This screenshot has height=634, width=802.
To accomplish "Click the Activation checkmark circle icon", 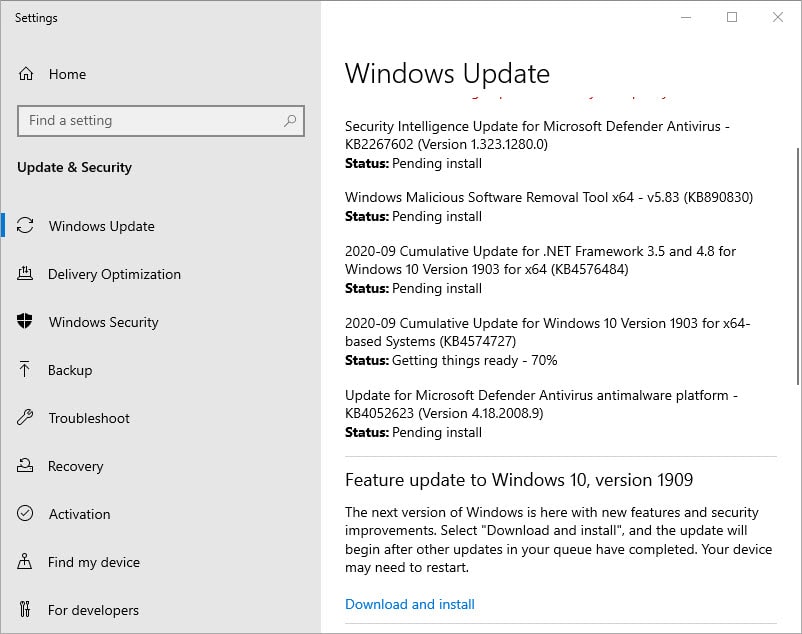I will (25, 513).
